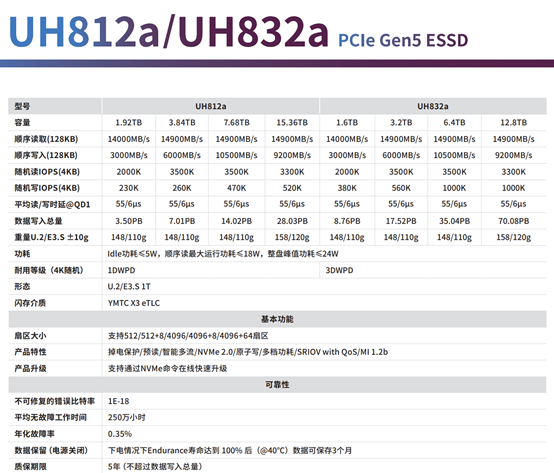This screenshot has width=554, height=473.
Task: Click the 平均读/写时延@QD1 row label
Action: tap(52, 205)
